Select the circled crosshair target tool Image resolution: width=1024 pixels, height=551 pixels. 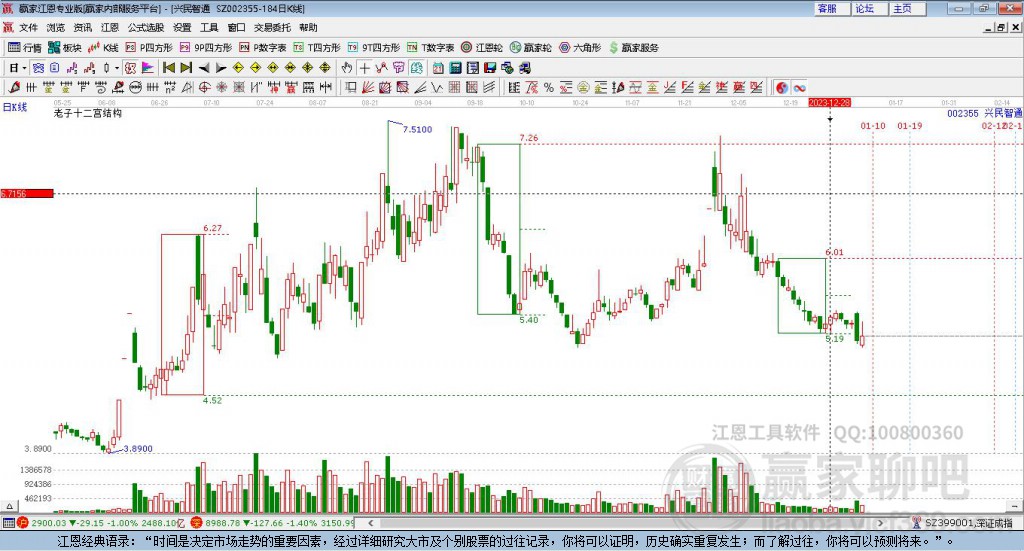[204, 87]
